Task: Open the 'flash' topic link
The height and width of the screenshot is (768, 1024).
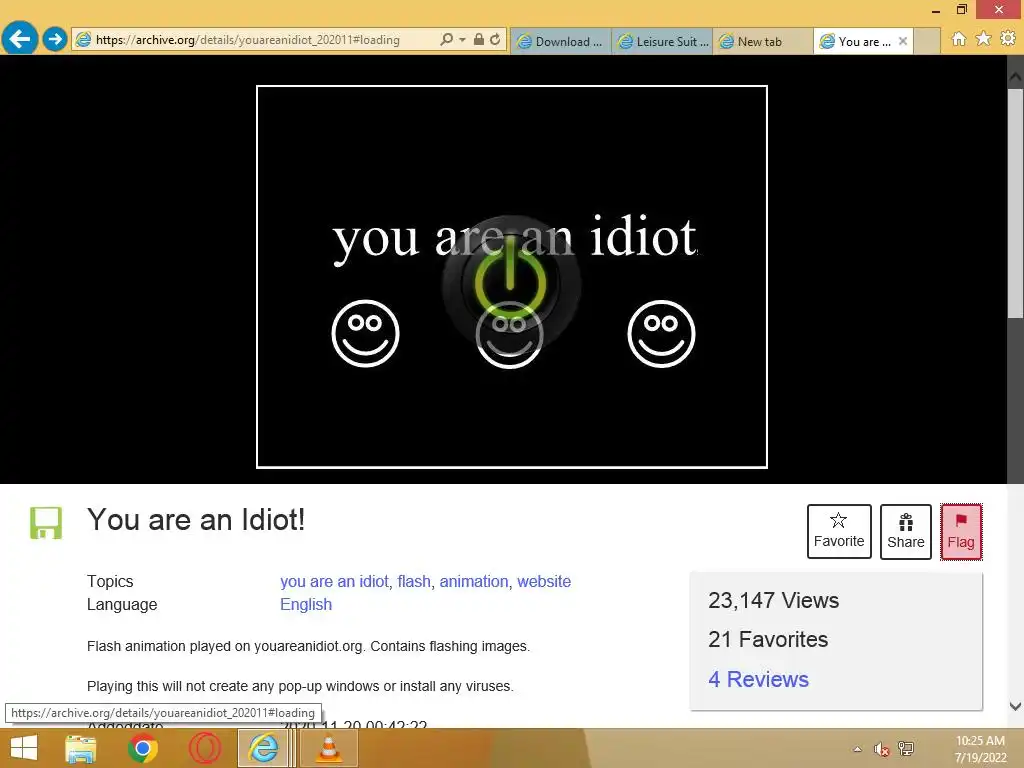Action: click(x=414, y=581)
